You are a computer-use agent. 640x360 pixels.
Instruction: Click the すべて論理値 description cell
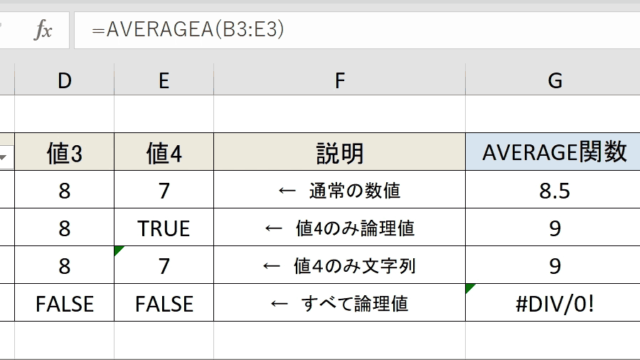point(340,303)
